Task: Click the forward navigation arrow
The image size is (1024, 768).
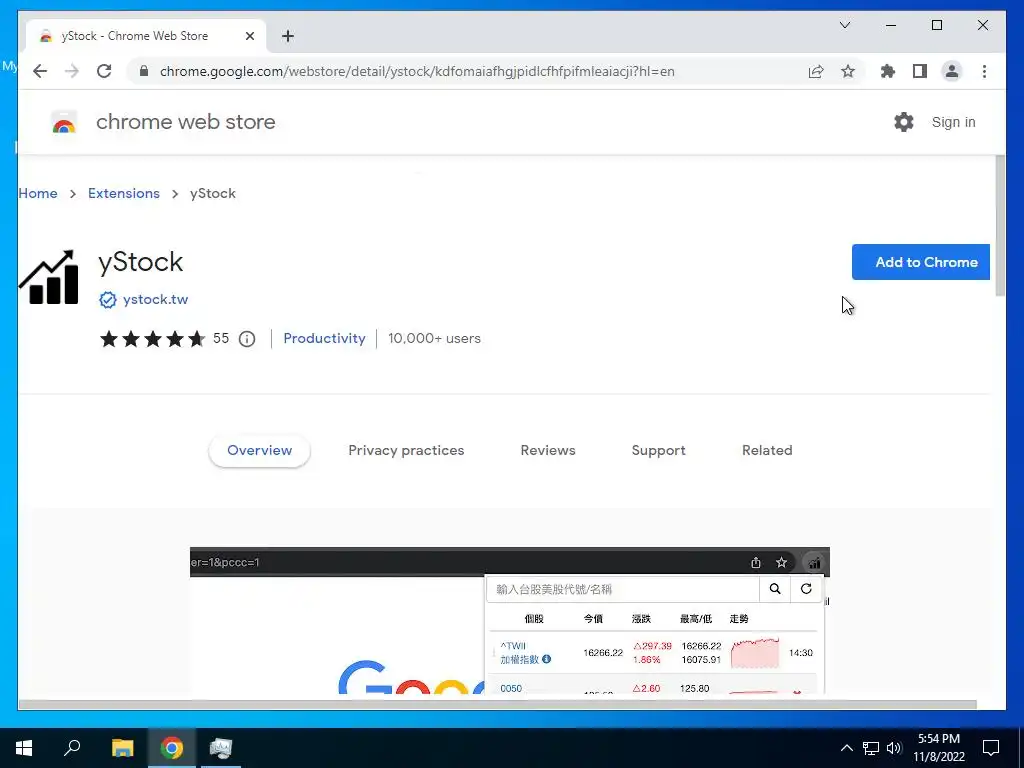Action: [x=72, y=71]
